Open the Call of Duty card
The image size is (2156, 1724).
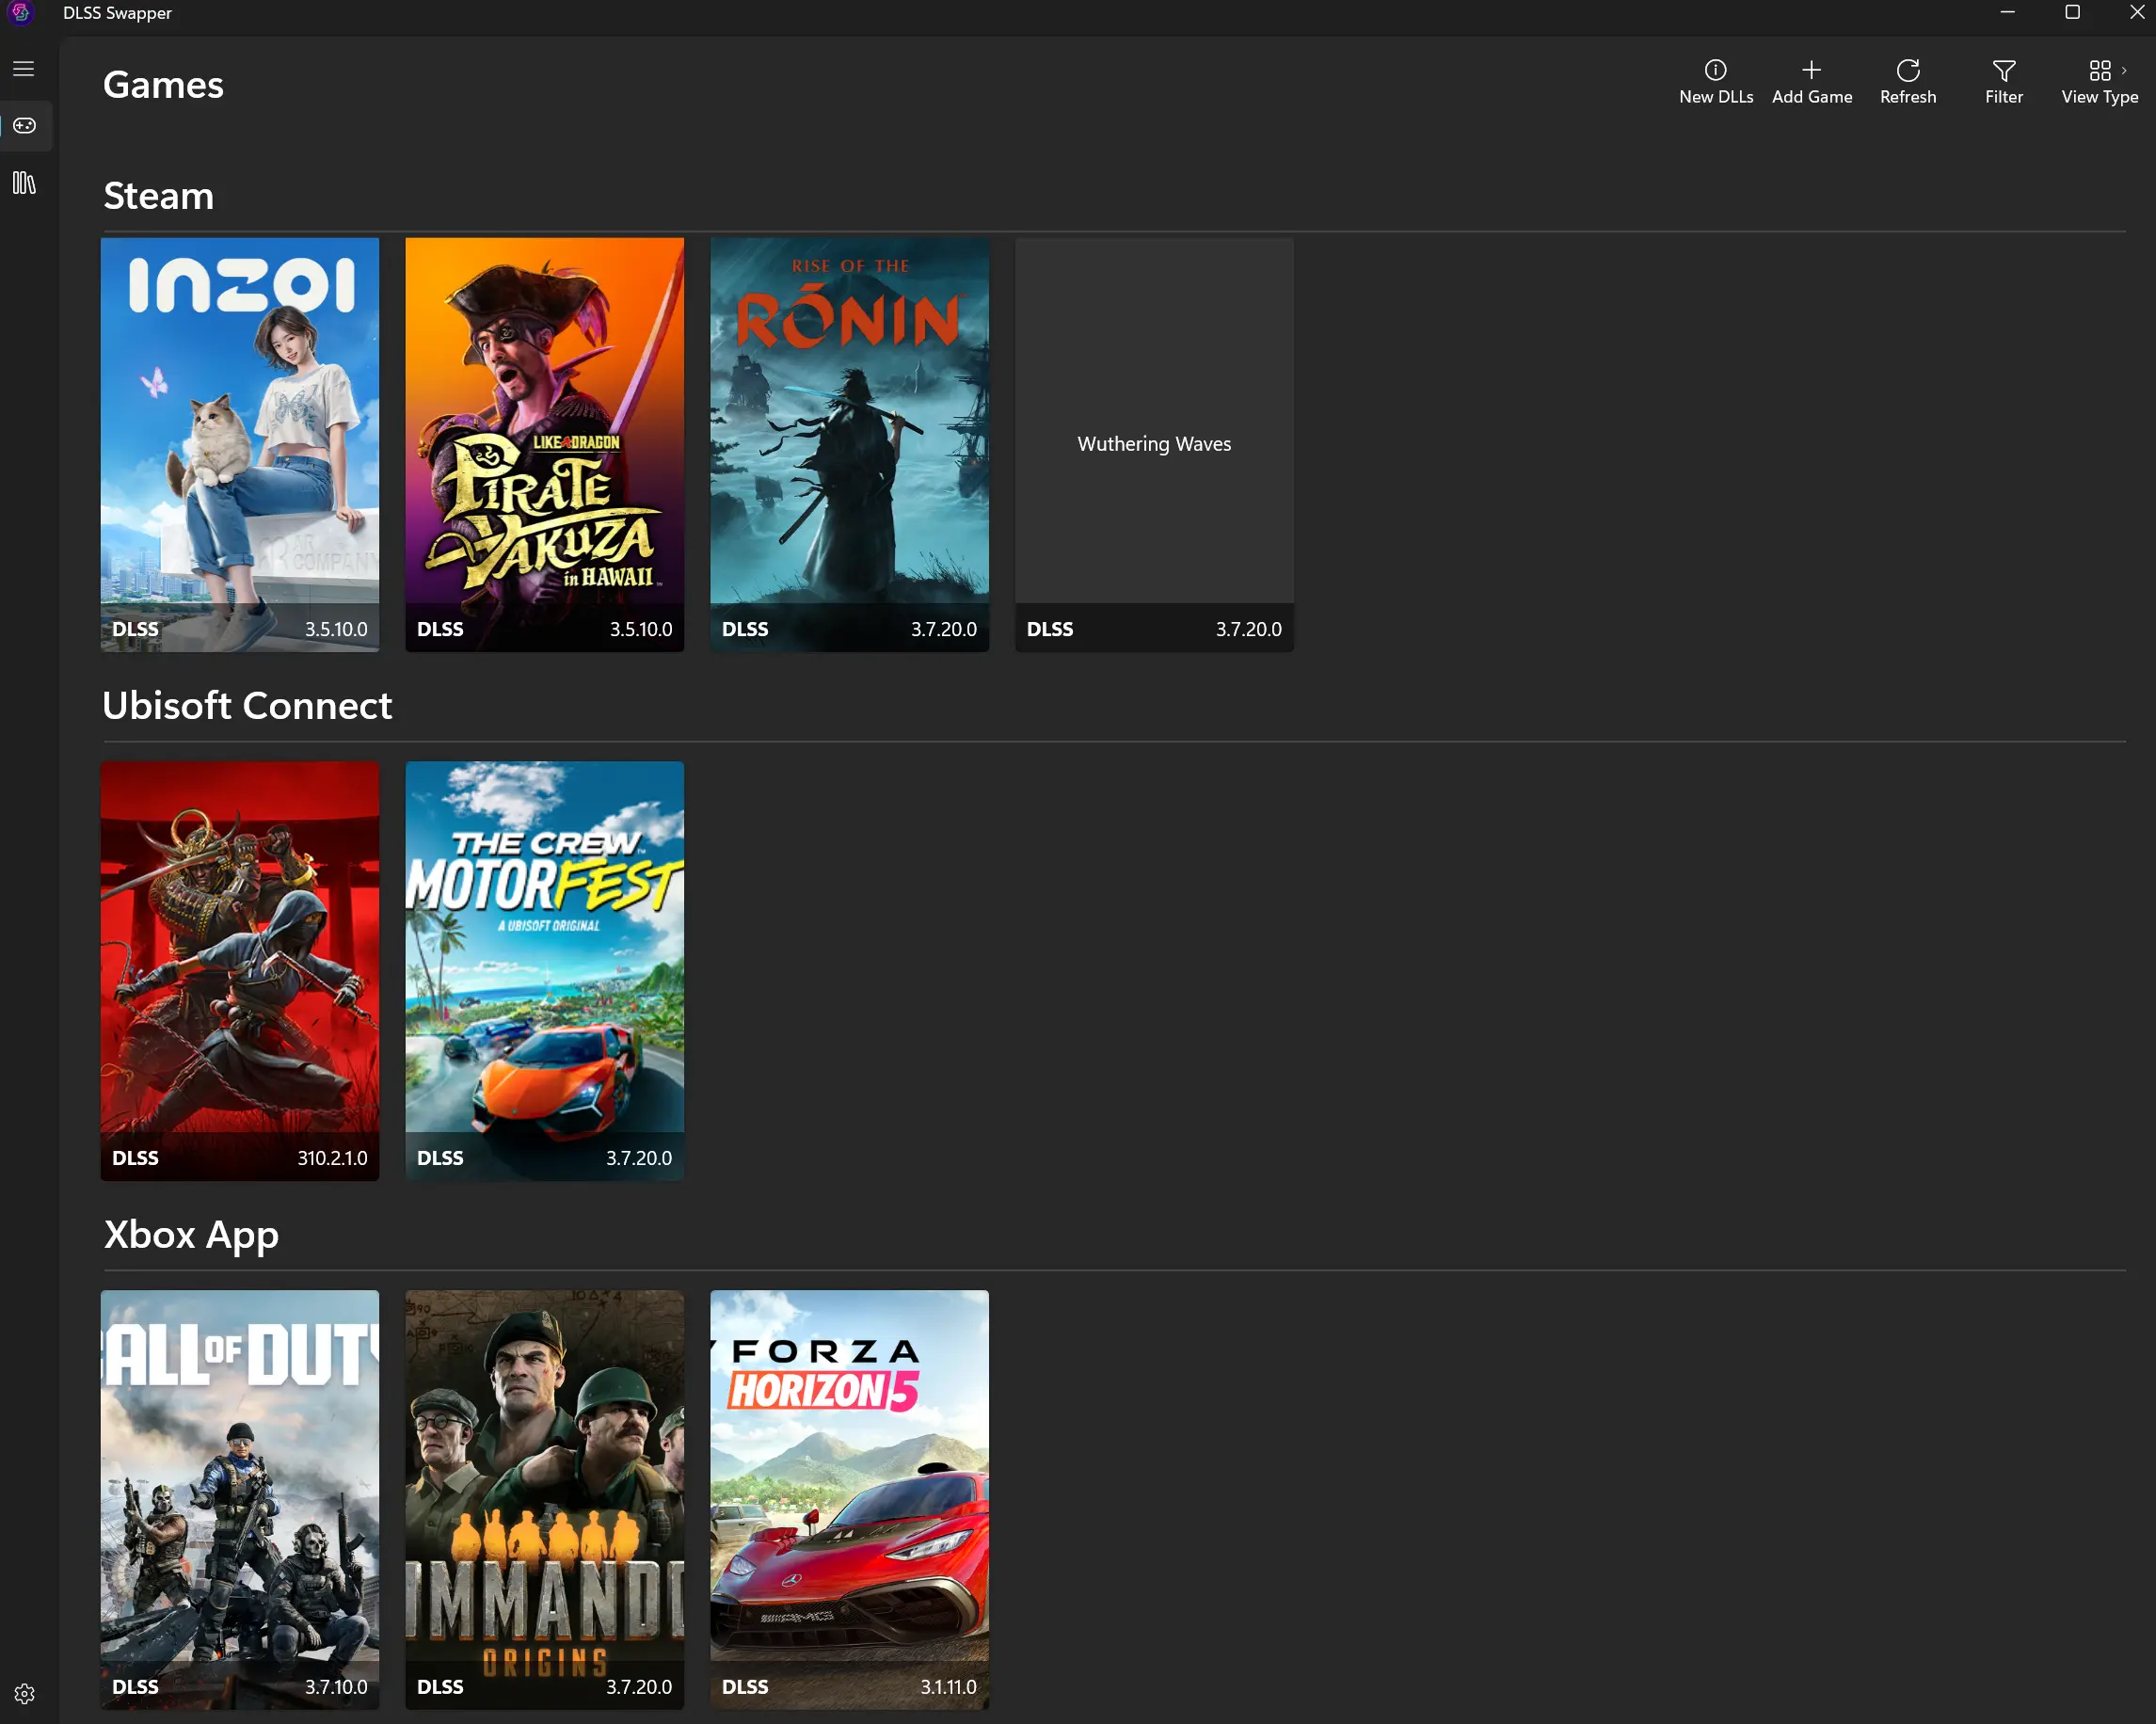(240, 1500)
